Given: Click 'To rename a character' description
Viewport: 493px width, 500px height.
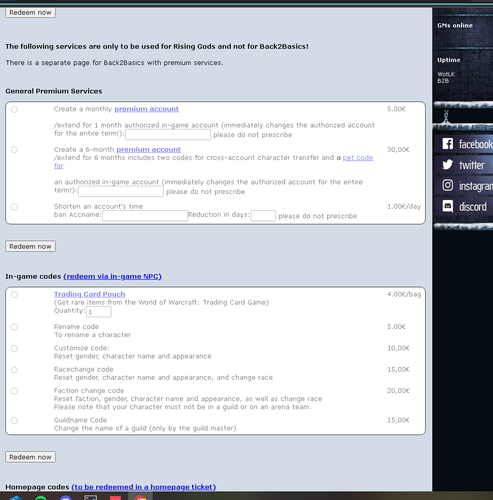Looking at the screenshot, I should (x=92, y=335).
